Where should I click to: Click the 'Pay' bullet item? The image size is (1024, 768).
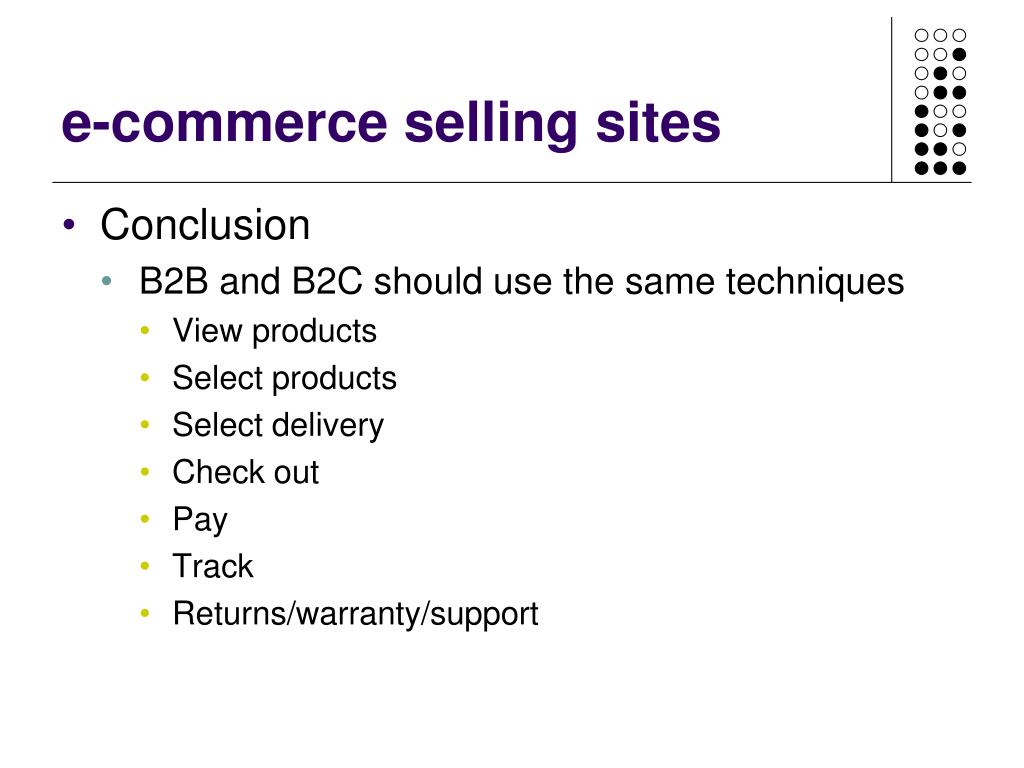tap(200, 520)
